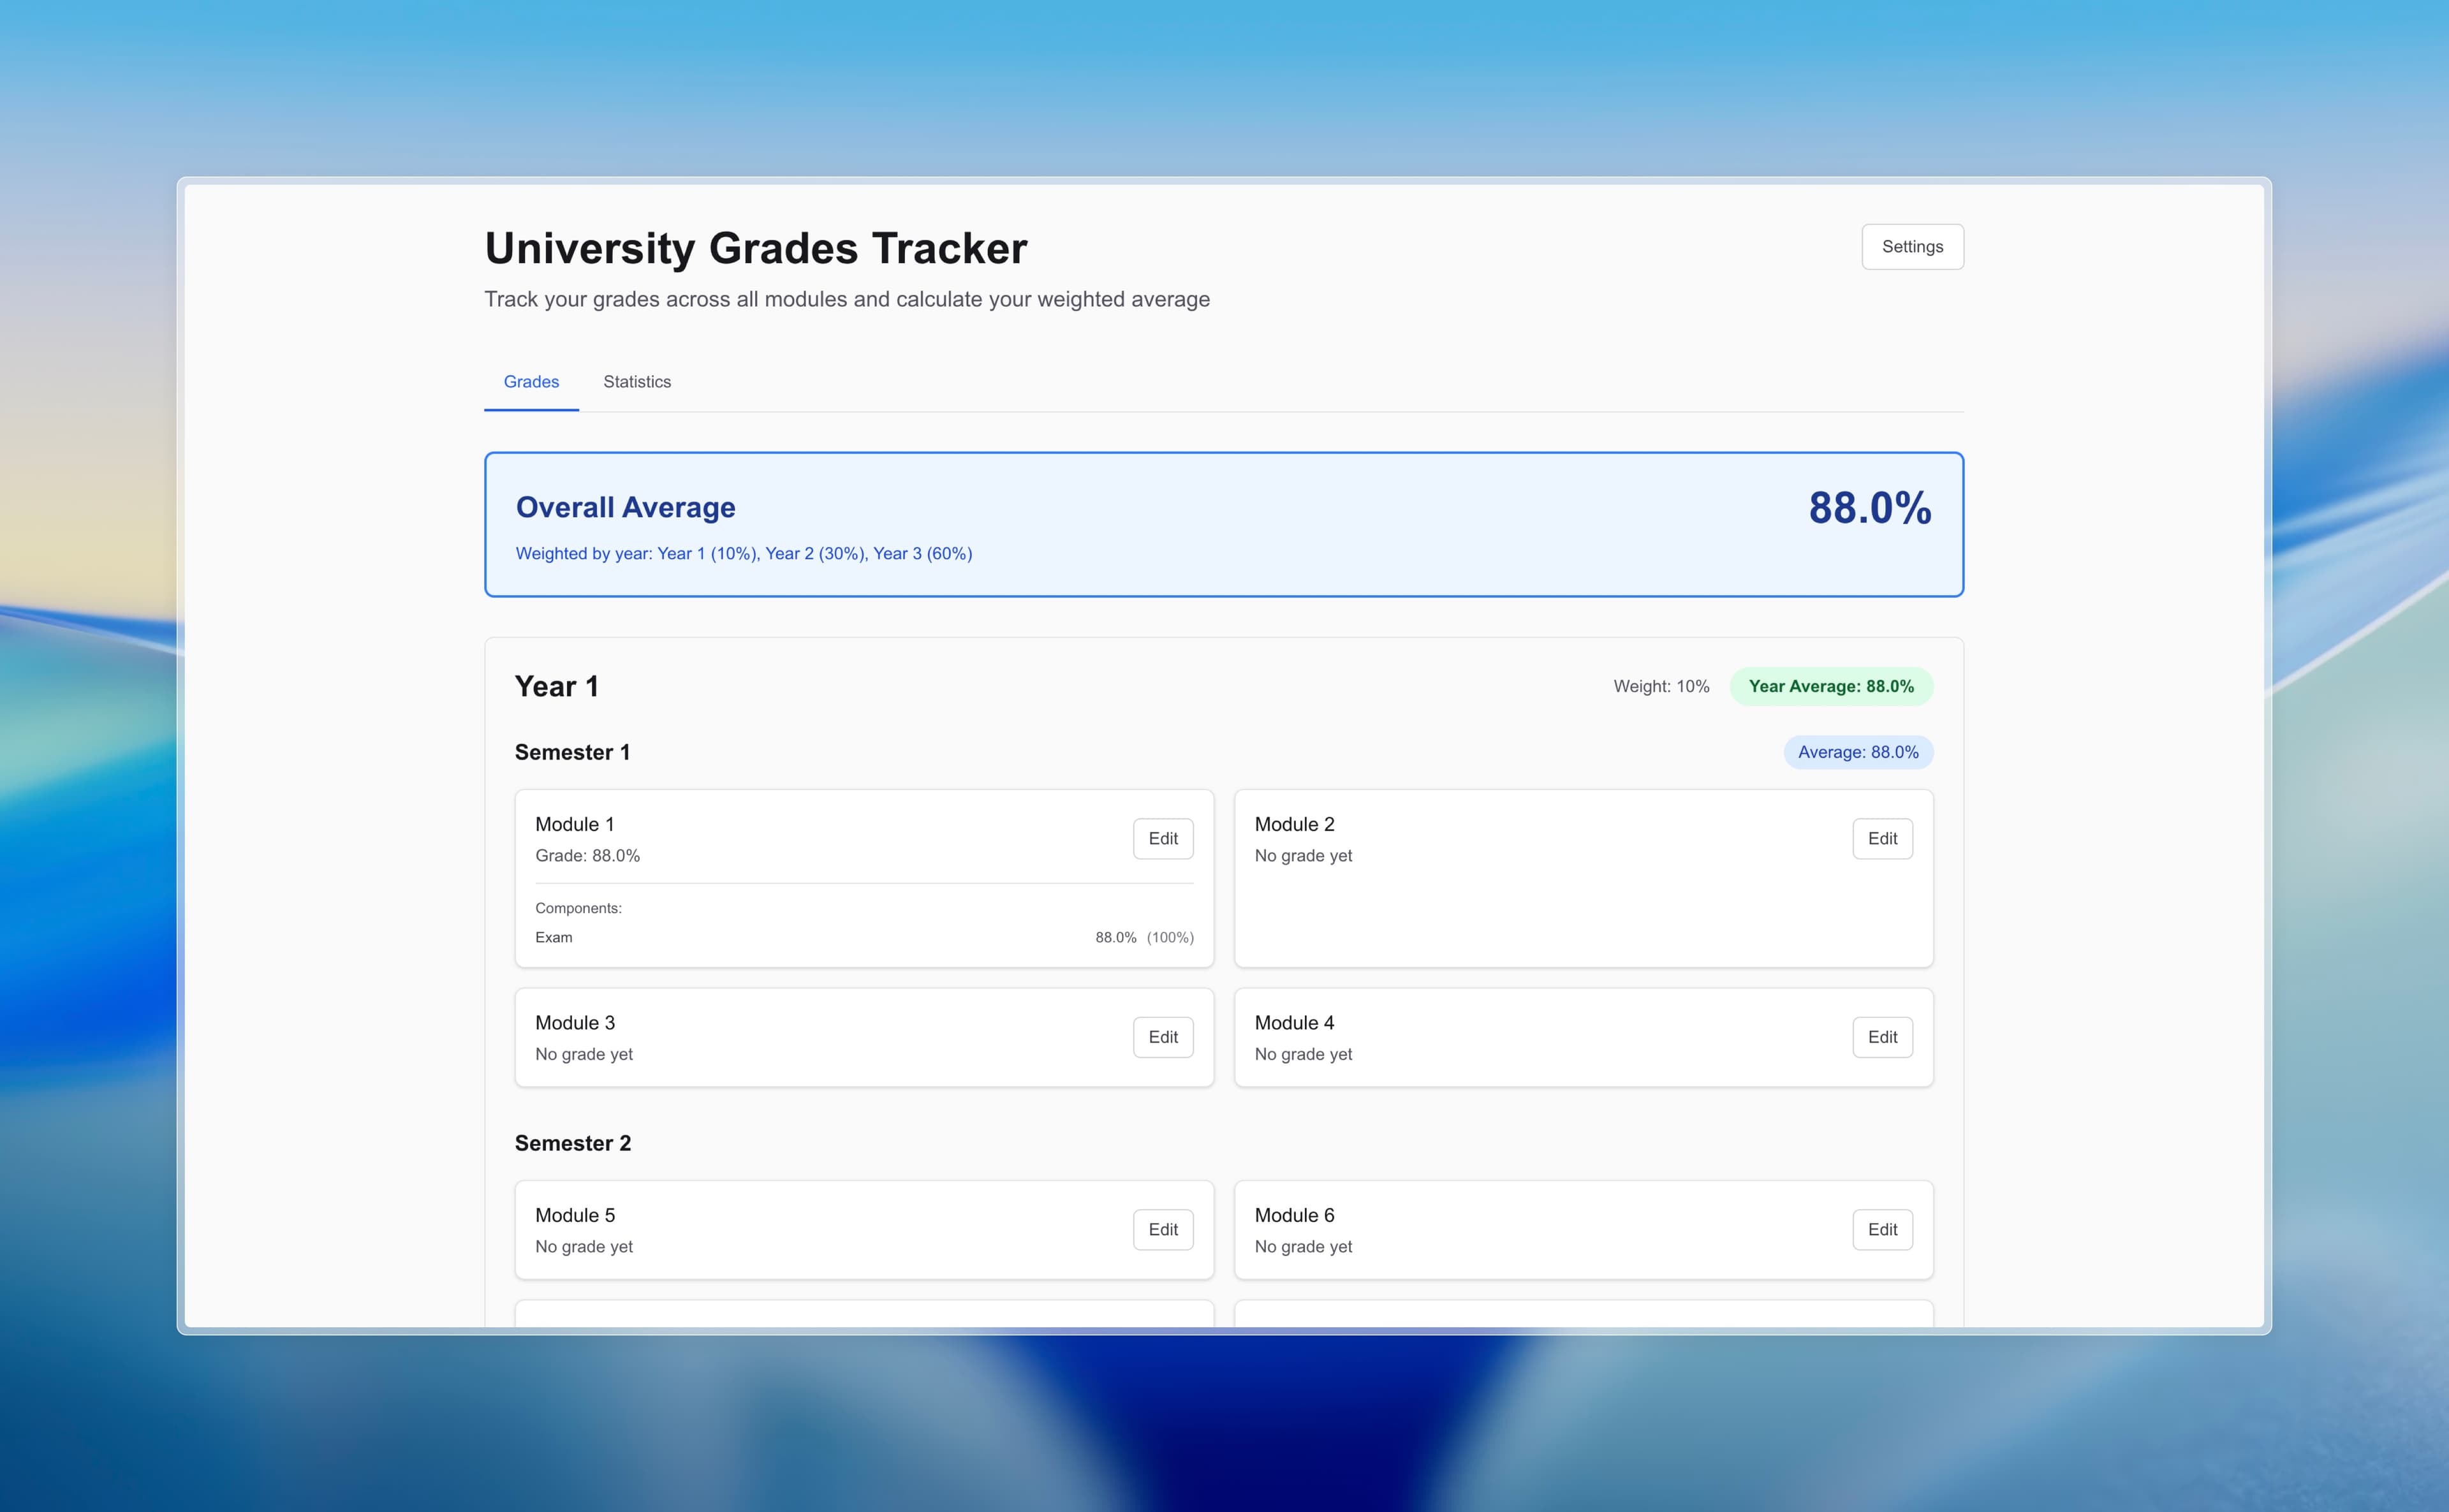Open the Settings button
The width and height of the screenshot is (2449, 1512).
click(1911, 247)
